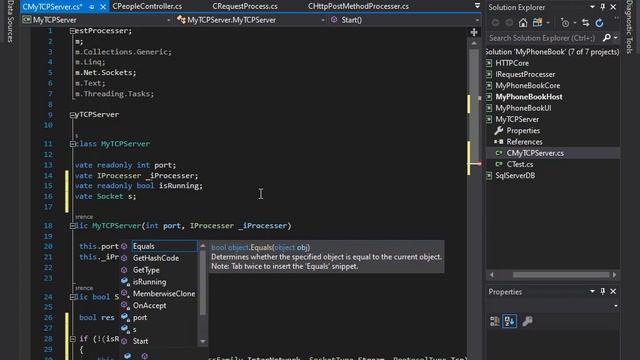
Task: Open the document tabs overflow dropdown
Action: click(477, 6)
